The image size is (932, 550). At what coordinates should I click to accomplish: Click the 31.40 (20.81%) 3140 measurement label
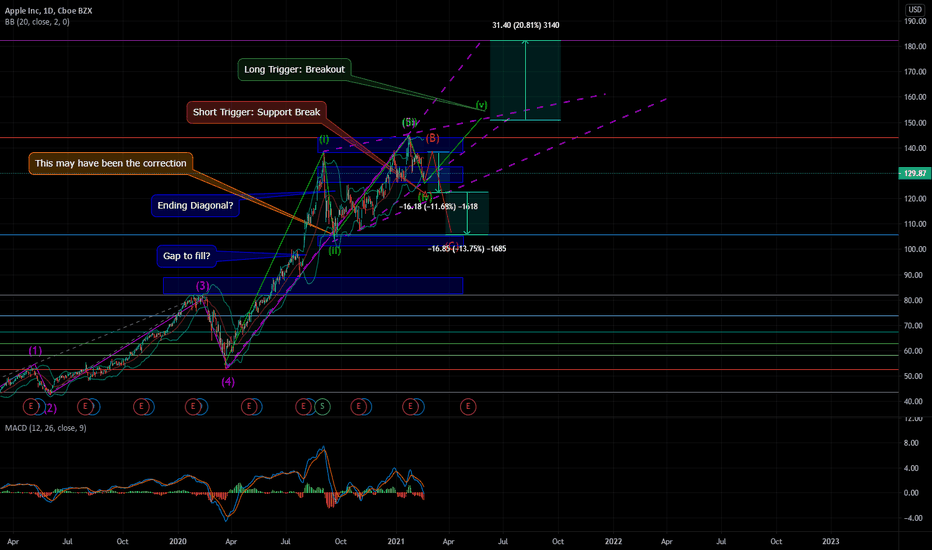[x=525, y=25]
